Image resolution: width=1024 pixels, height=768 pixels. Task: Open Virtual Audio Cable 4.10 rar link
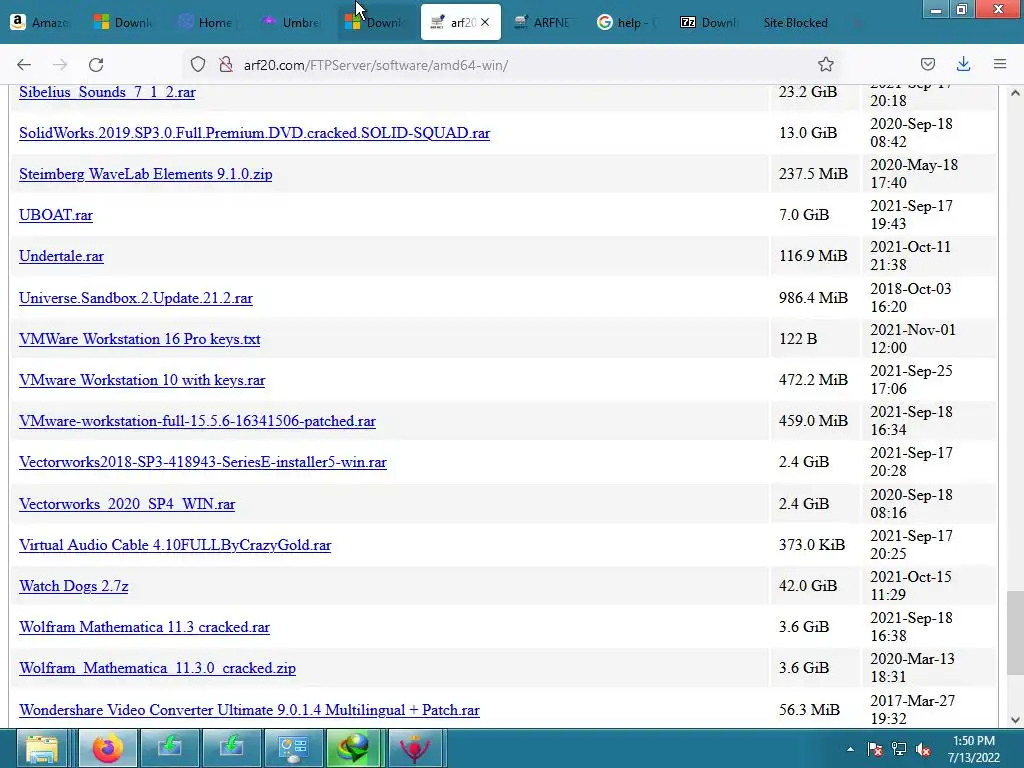[x=175, y=545]
